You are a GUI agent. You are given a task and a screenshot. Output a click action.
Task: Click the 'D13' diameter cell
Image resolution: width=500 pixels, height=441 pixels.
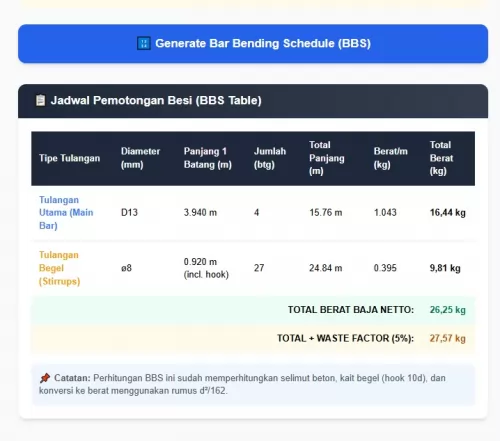click(x=129, y=213)
